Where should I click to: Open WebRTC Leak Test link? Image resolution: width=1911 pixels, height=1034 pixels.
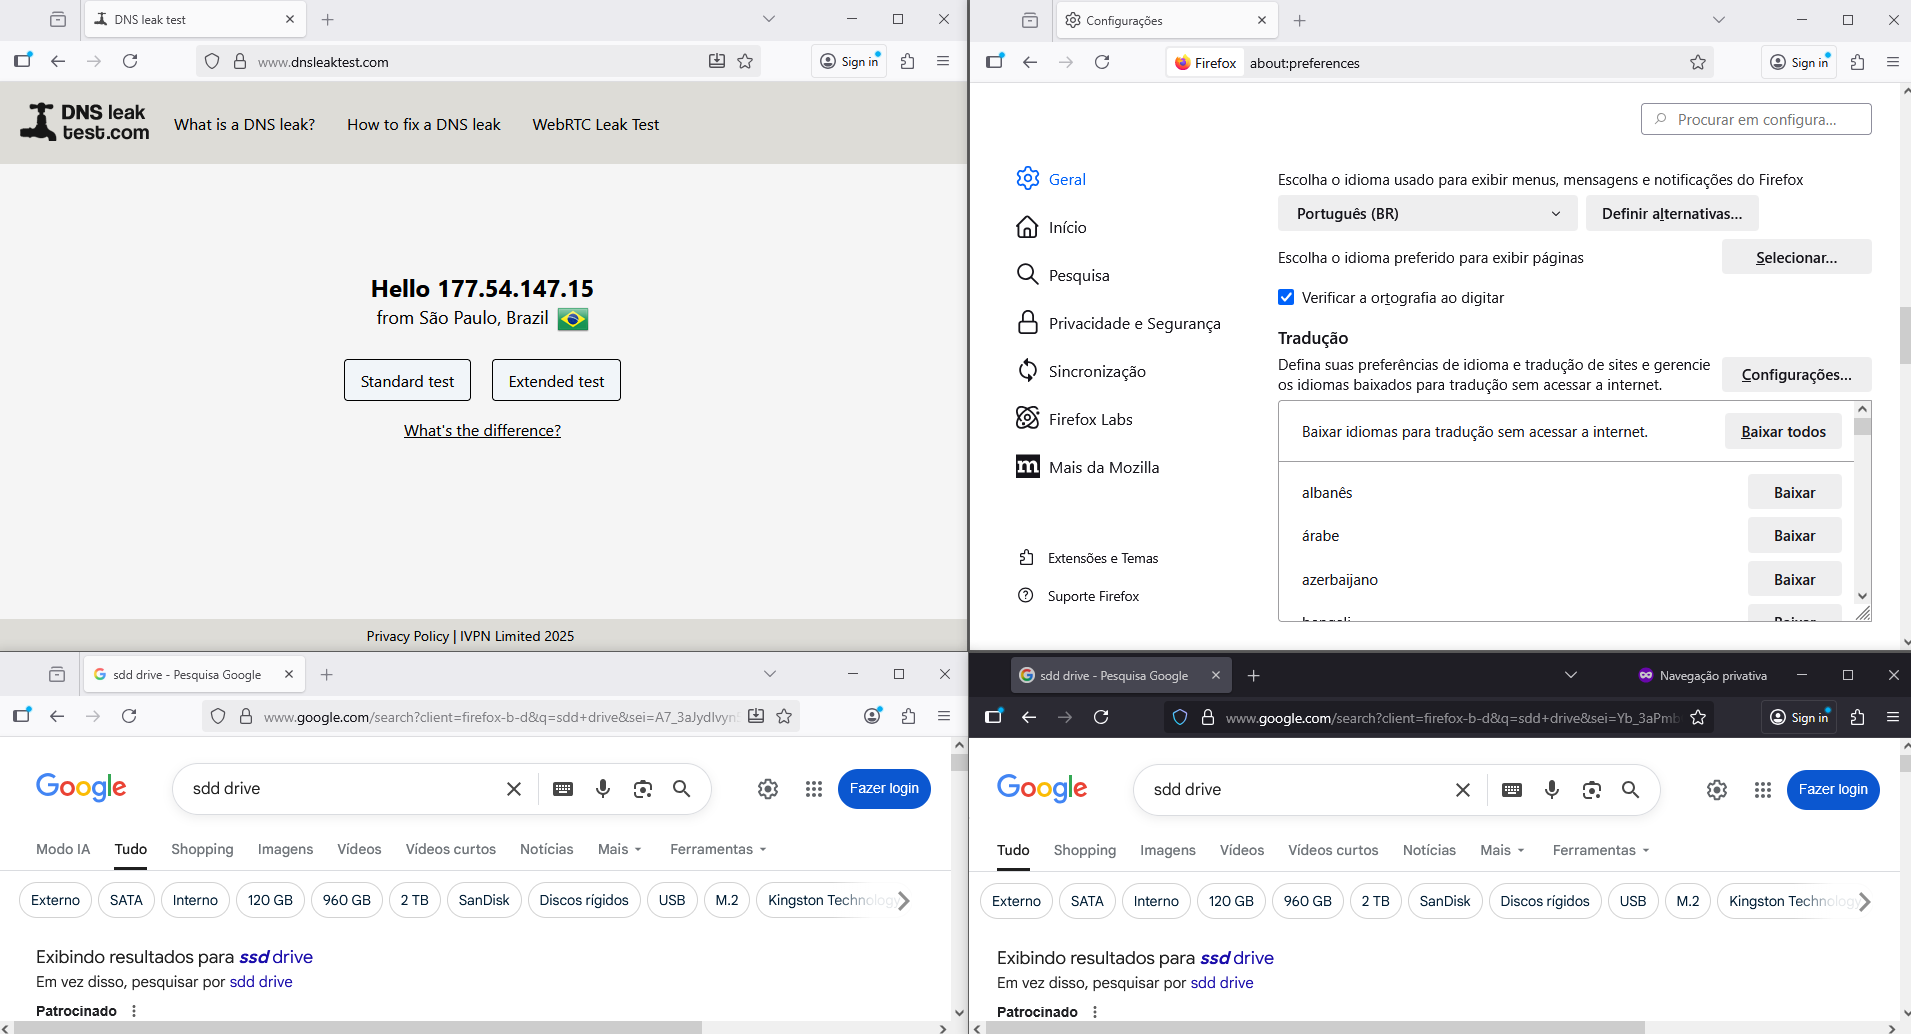tap(596, 125)
